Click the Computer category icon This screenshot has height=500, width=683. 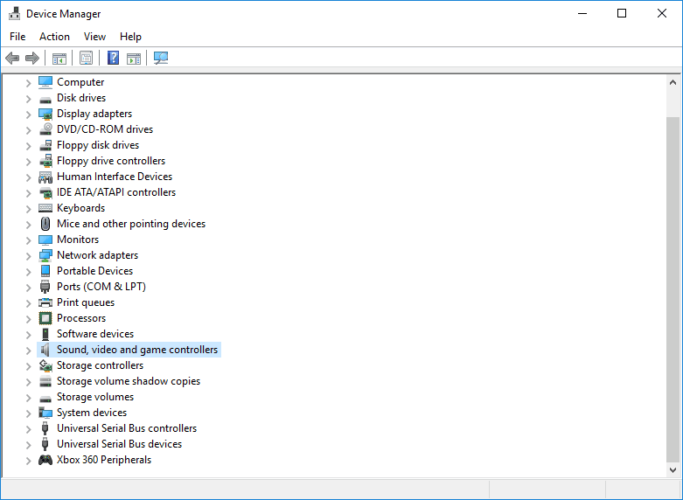click(45, 82)
